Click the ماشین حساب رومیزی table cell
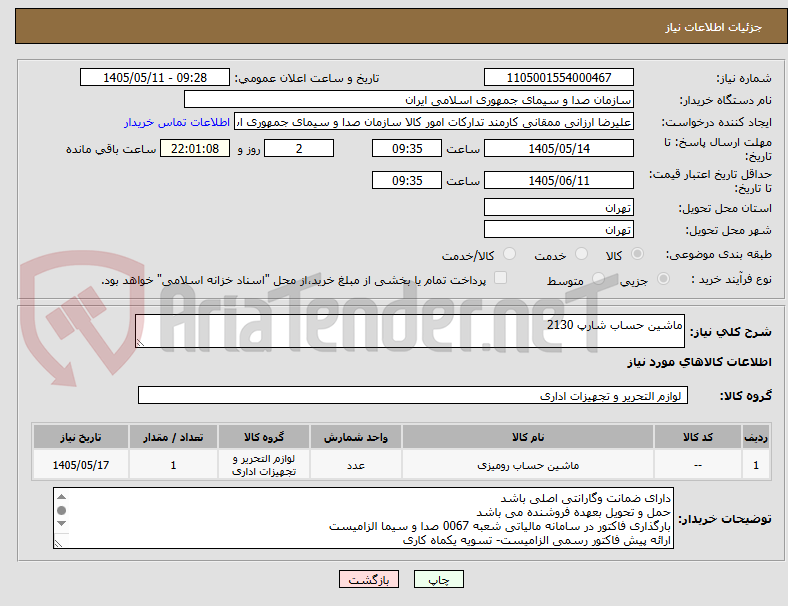The width and height of the screenshot is (788, 606). tap(528, 465)
